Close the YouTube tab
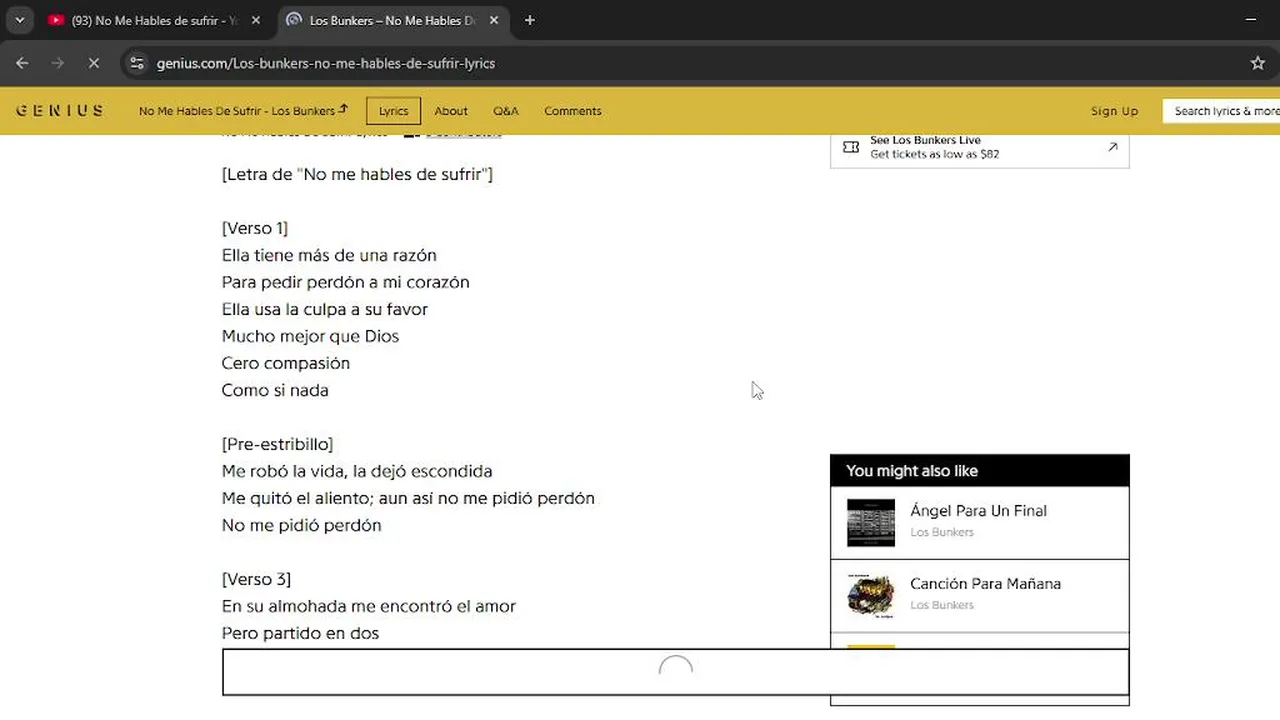This screenshot has width=1280, height=720. tap(256, 20)
